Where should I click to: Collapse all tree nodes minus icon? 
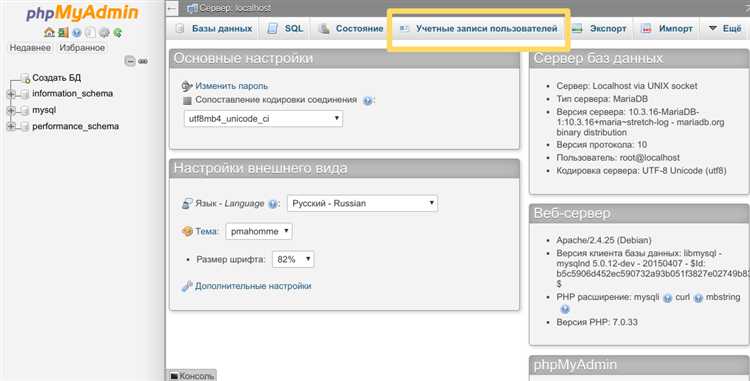pyautogui.click(x=130, y=61)
